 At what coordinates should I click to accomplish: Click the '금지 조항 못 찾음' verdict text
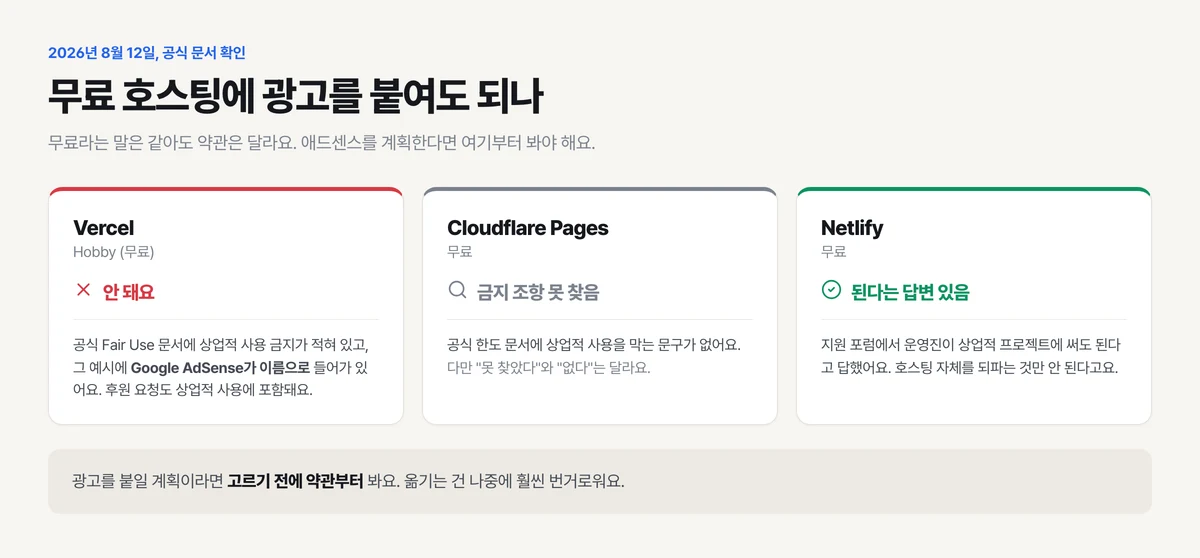(x=538, y=292)
